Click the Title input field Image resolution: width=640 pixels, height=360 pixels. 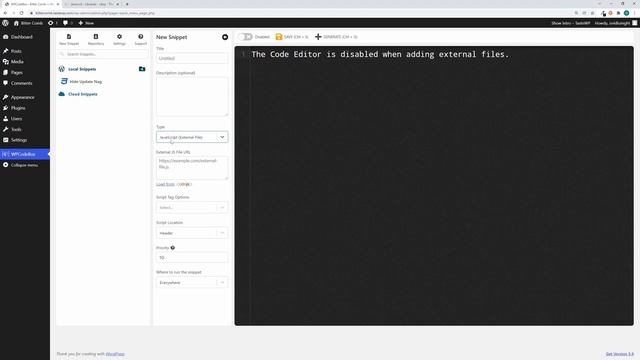[x=192, y=58]
